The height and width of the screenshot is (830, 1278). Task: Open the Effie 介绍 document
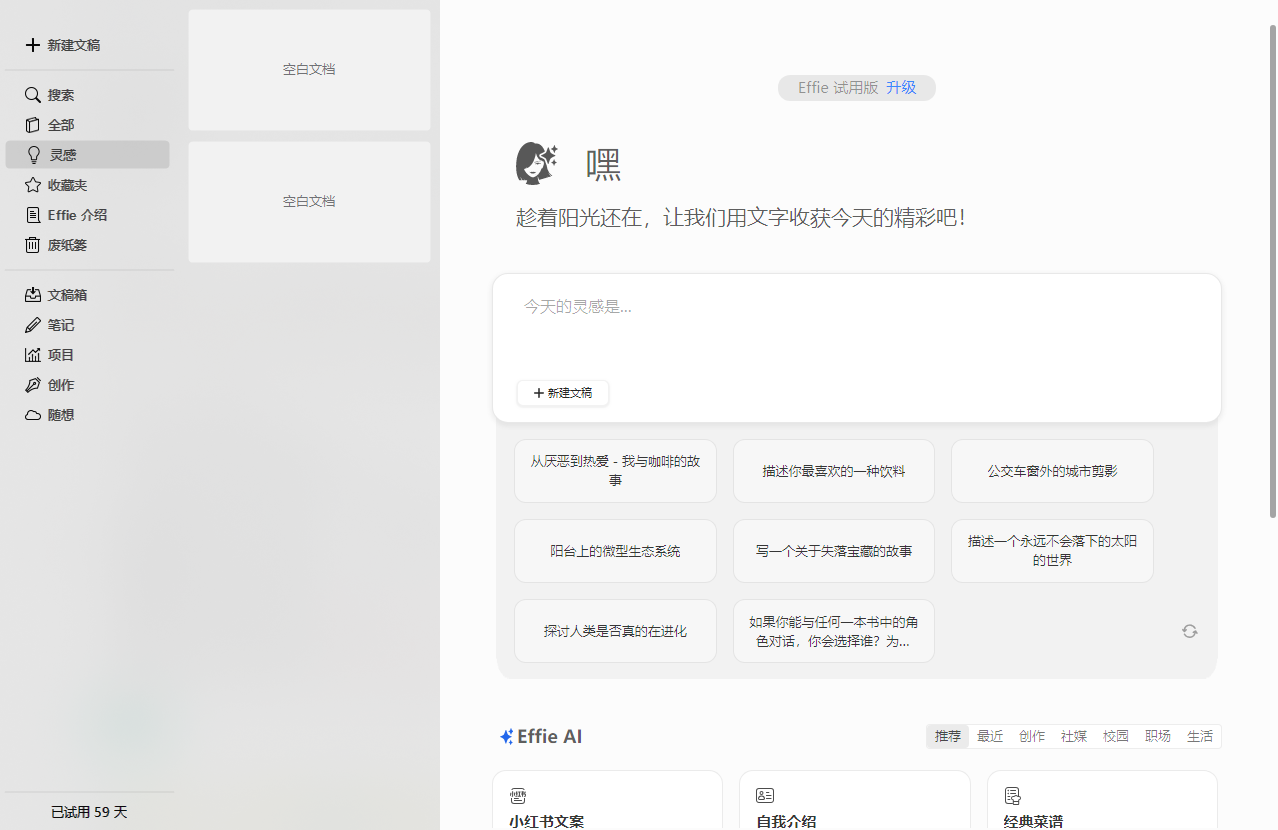tap(75, 214)
